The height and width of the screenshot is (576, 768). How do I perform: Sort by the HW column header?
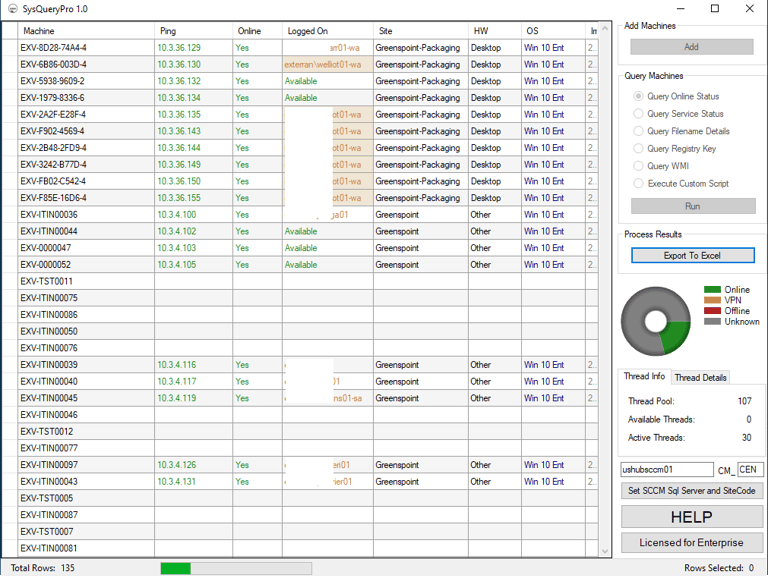[x=495, y=31]
